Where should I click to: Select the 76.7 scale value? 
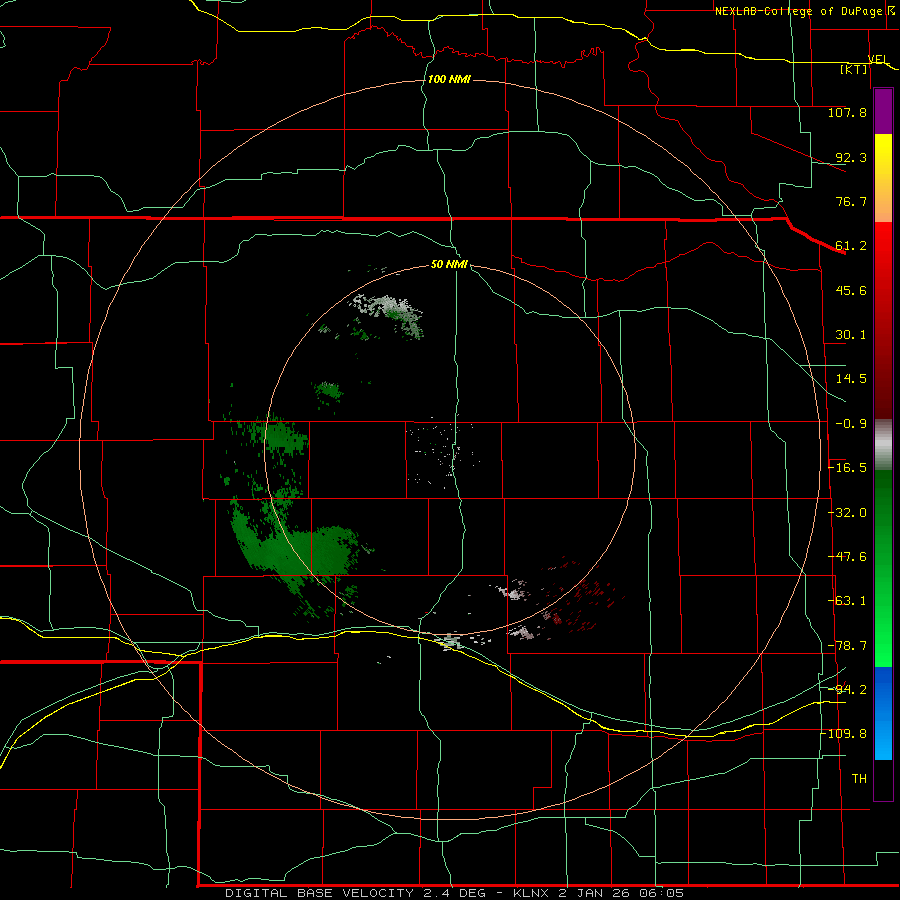coord(851,201)
